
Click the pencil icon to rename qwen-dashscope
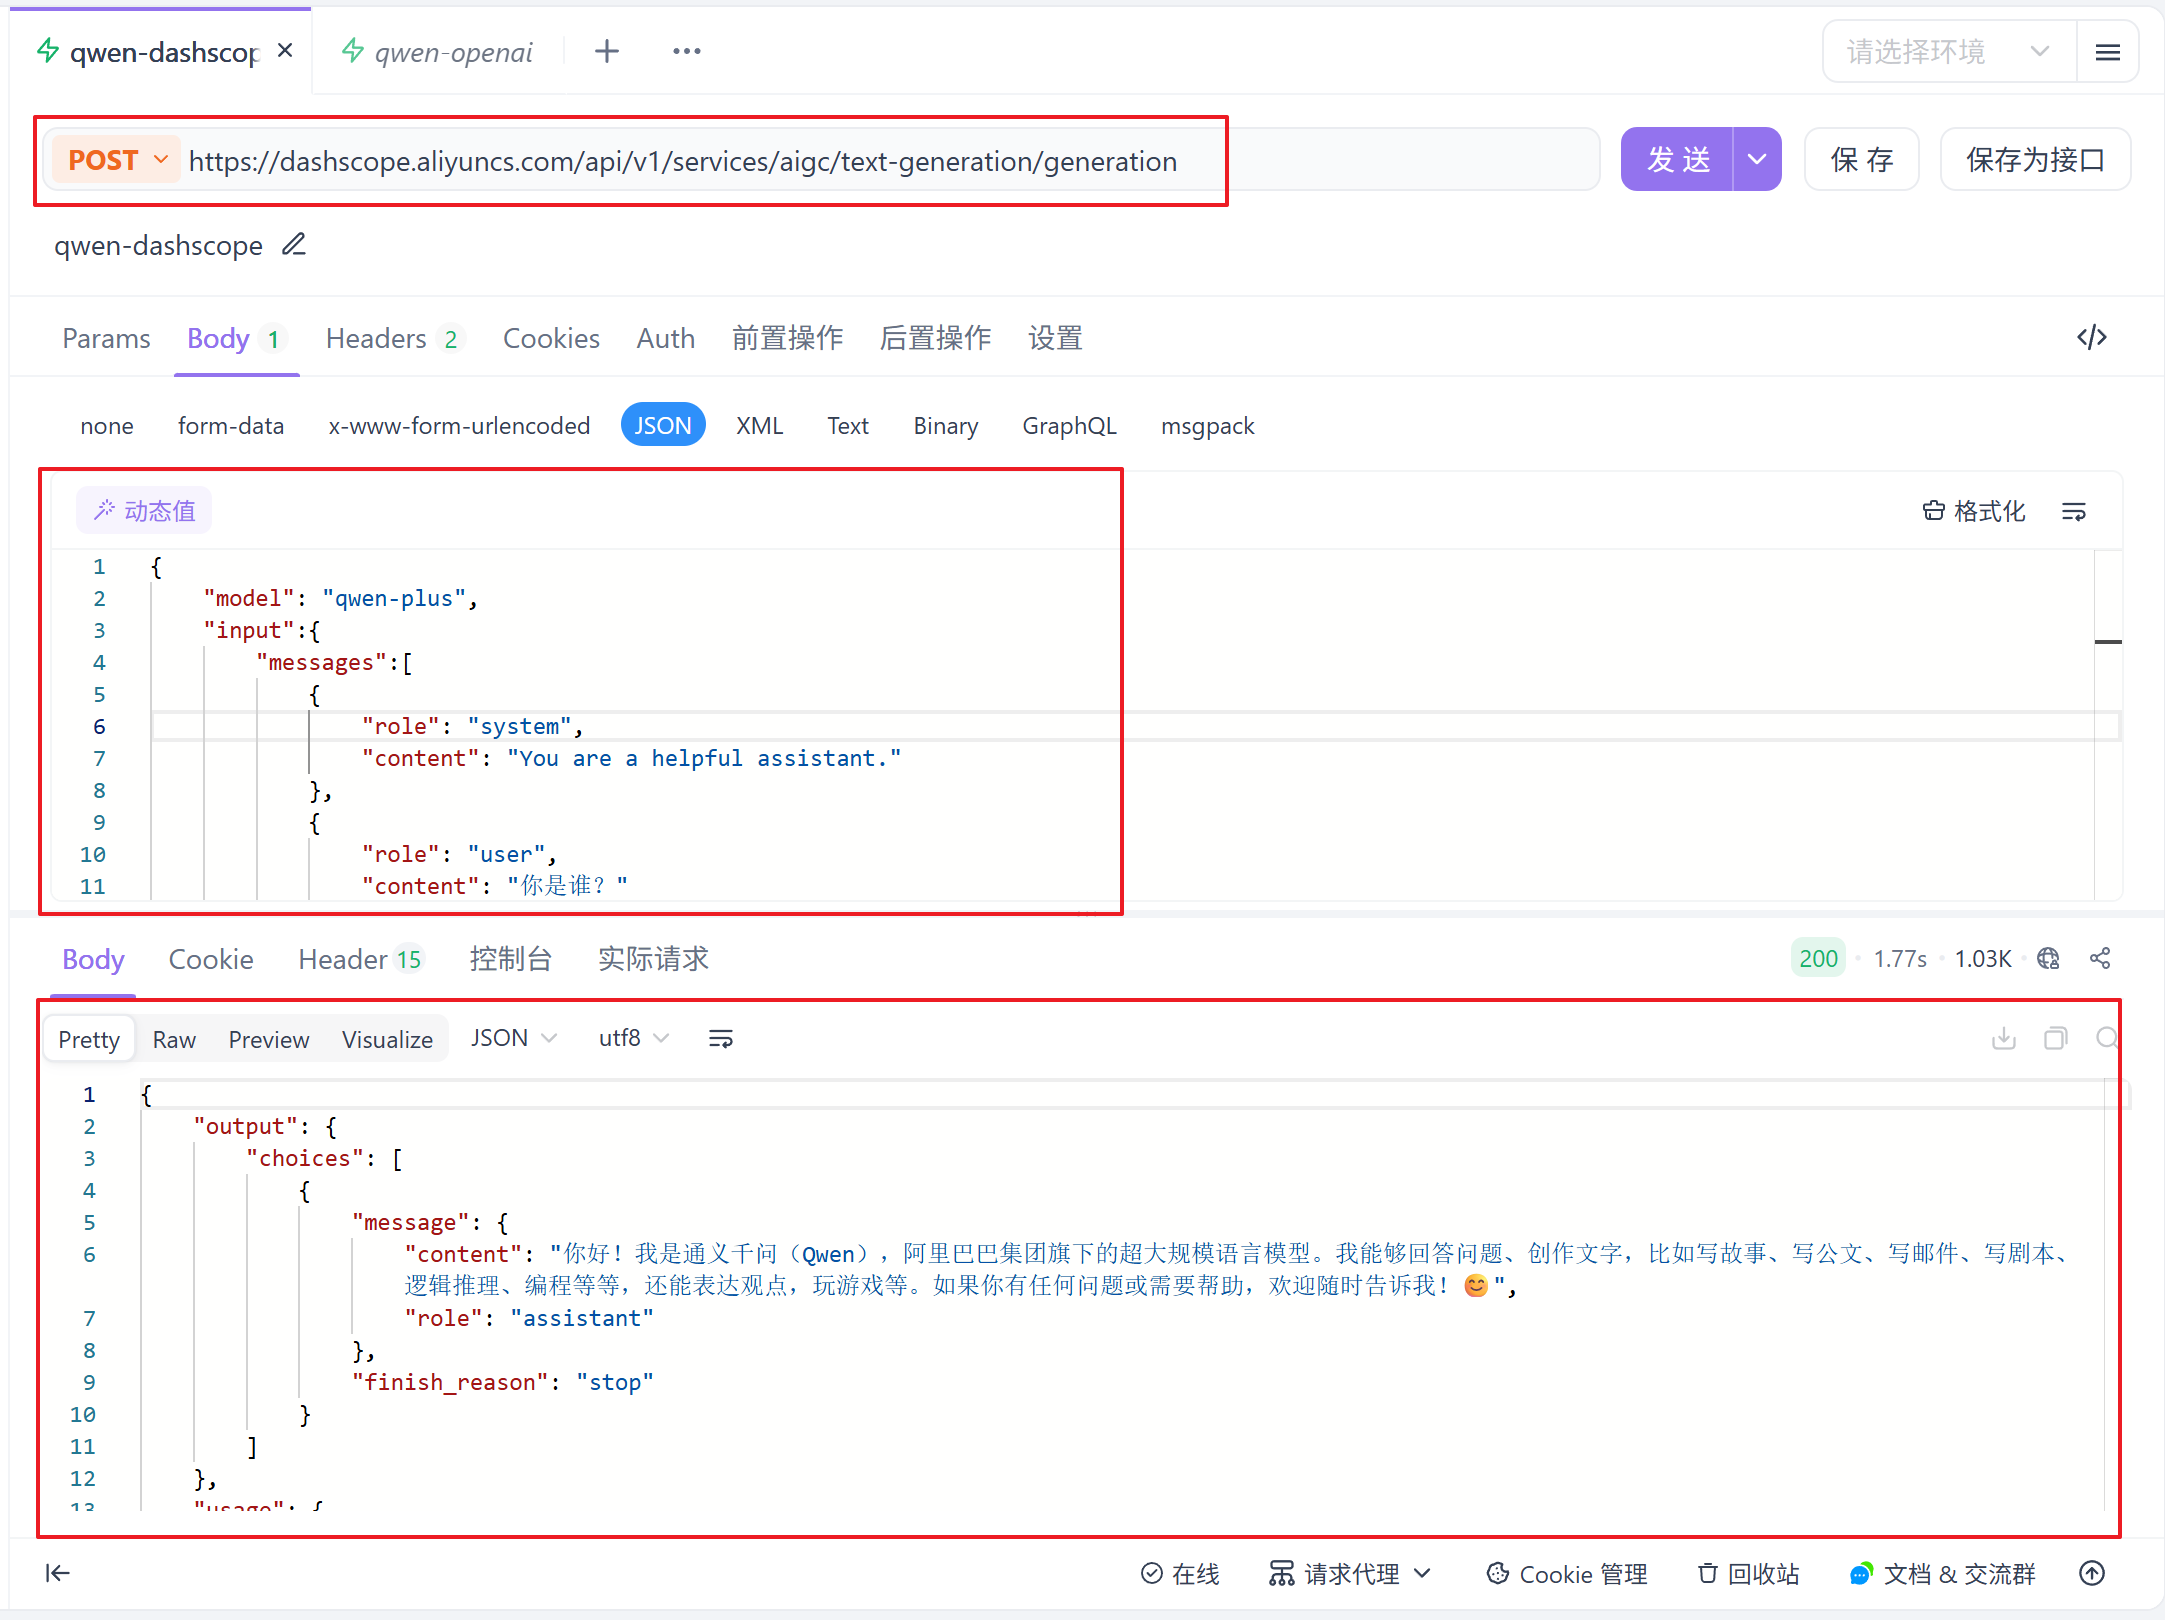click(293, 245)
